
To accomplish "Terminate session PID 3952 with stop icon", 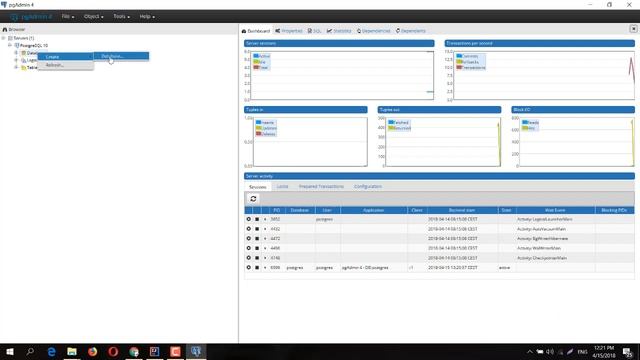I will tap(257, 219).
